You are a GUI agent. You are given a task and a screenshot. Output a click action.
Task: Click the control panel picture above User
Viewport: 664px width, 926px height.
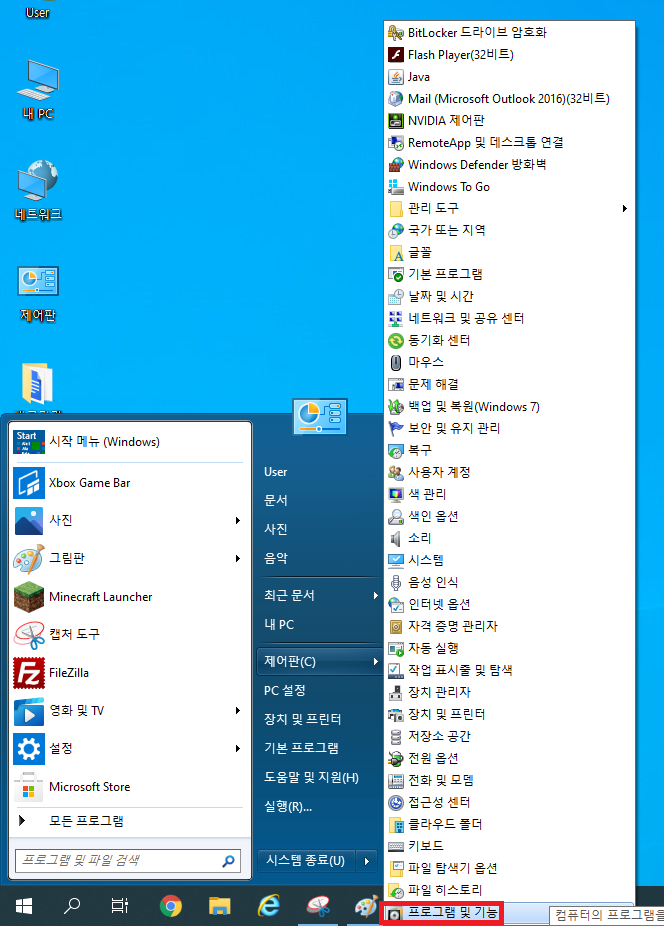[x=320, y=416]
